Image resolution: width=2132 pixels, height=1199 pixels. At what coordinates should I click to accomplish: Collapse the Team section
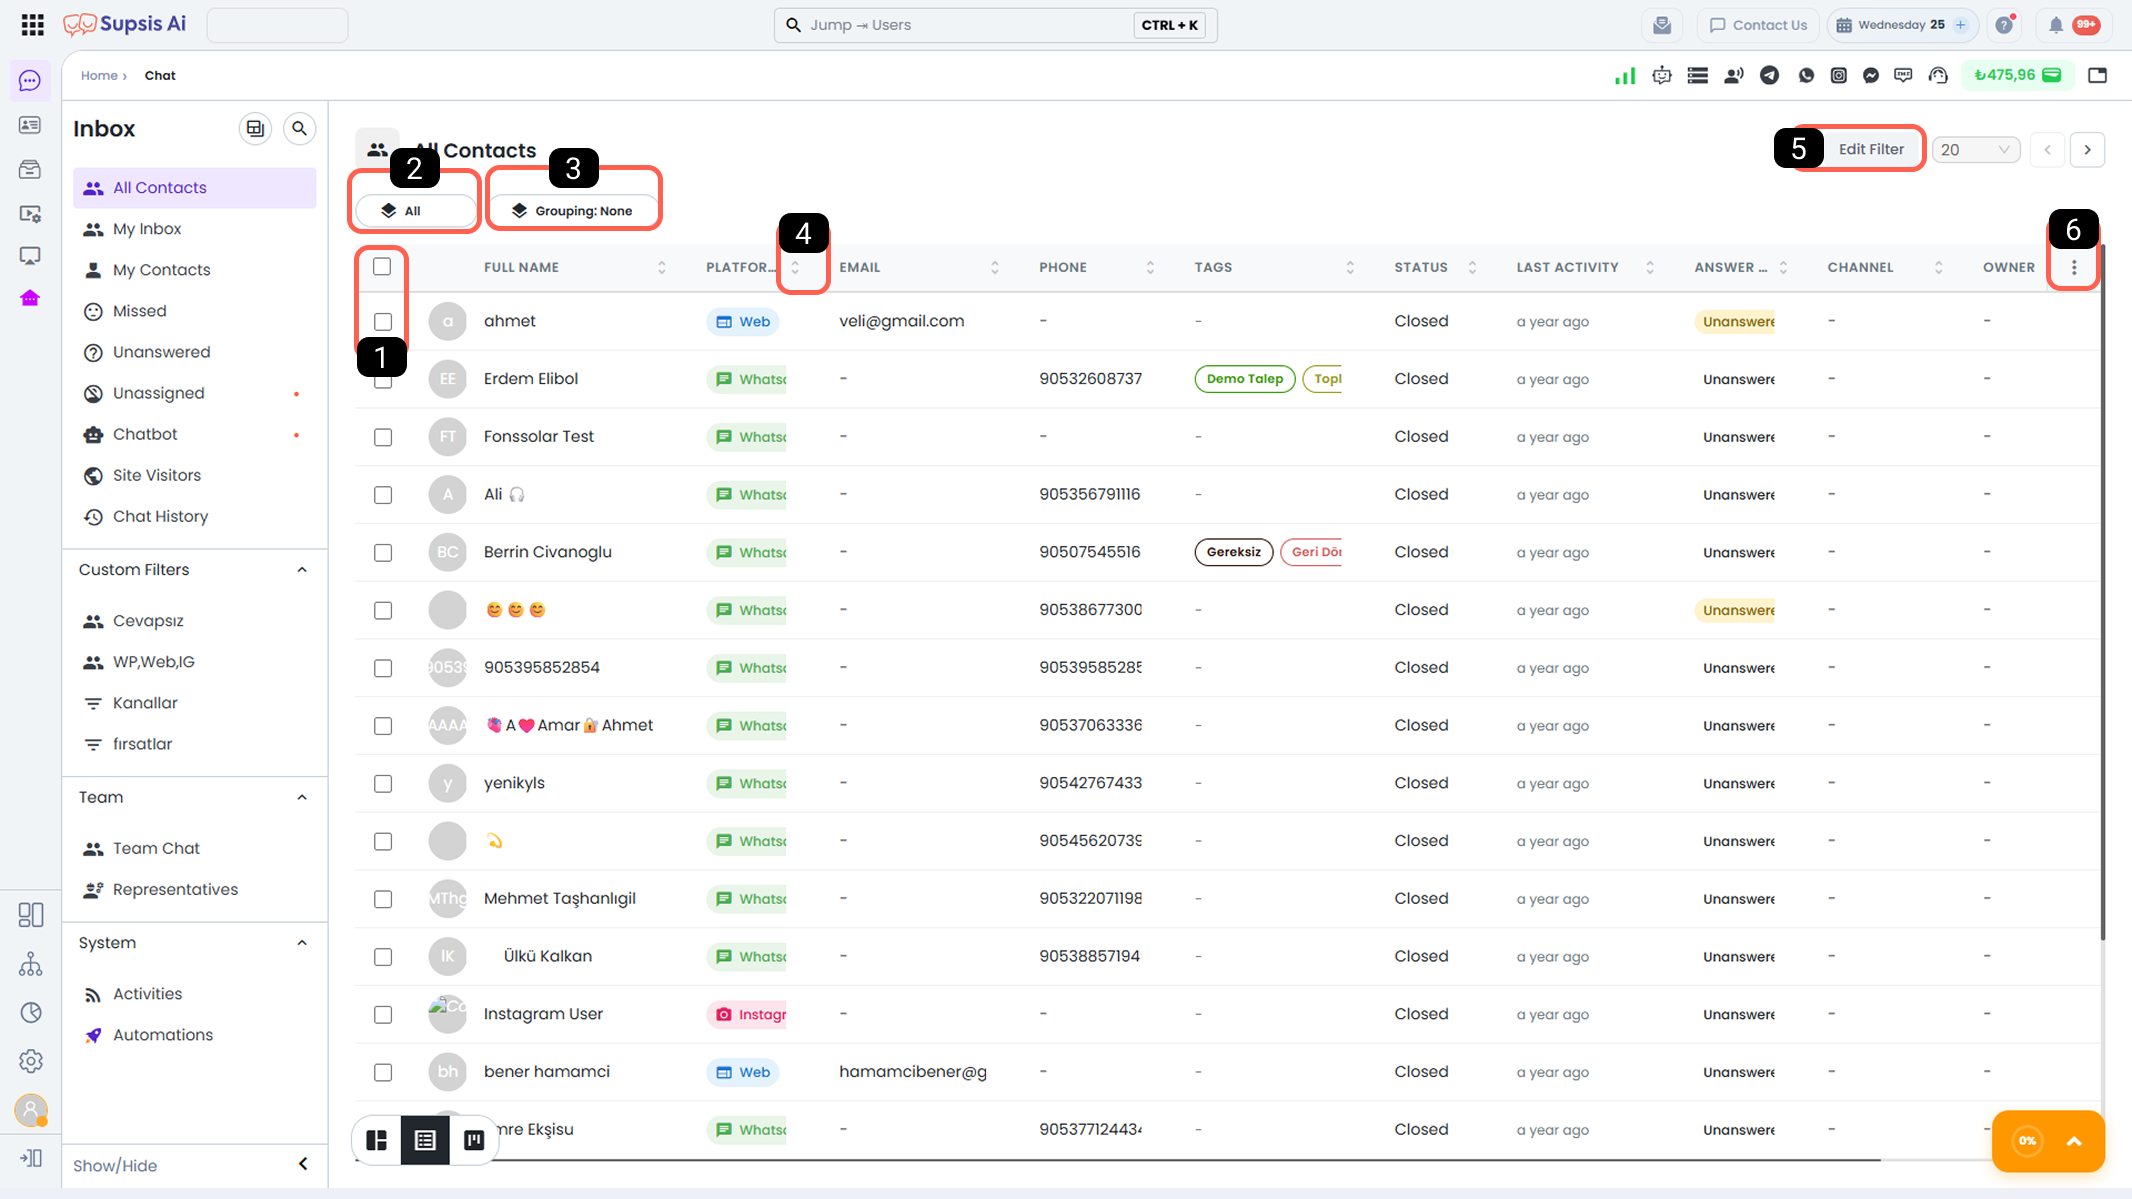coord(302,797)
